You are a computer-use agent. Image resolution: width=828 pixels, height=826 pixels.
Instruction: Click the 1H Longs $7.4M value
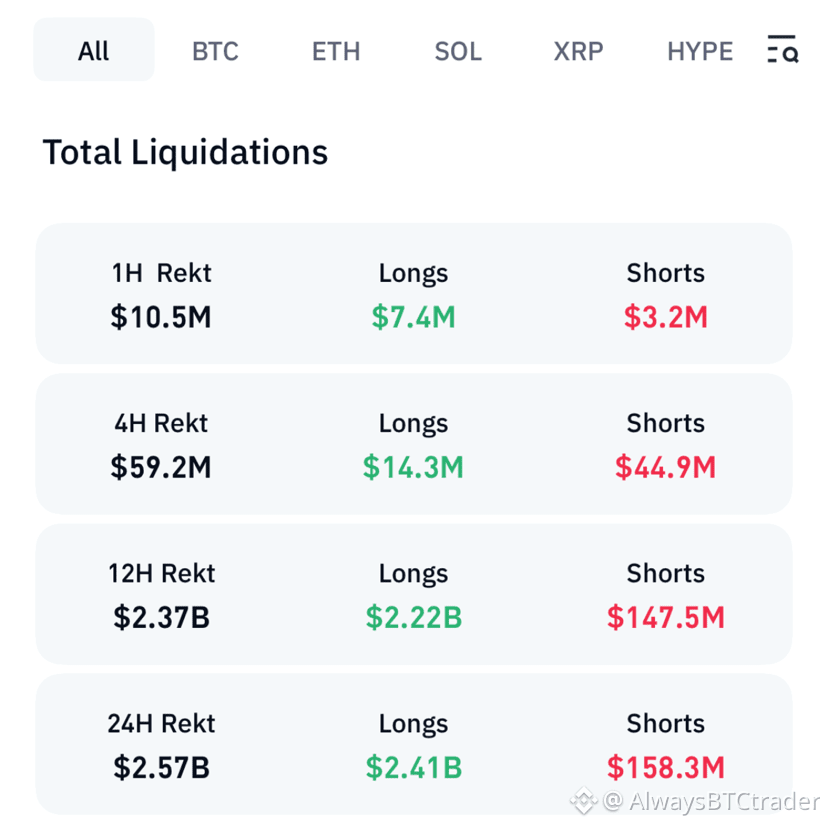pos(413,317)
